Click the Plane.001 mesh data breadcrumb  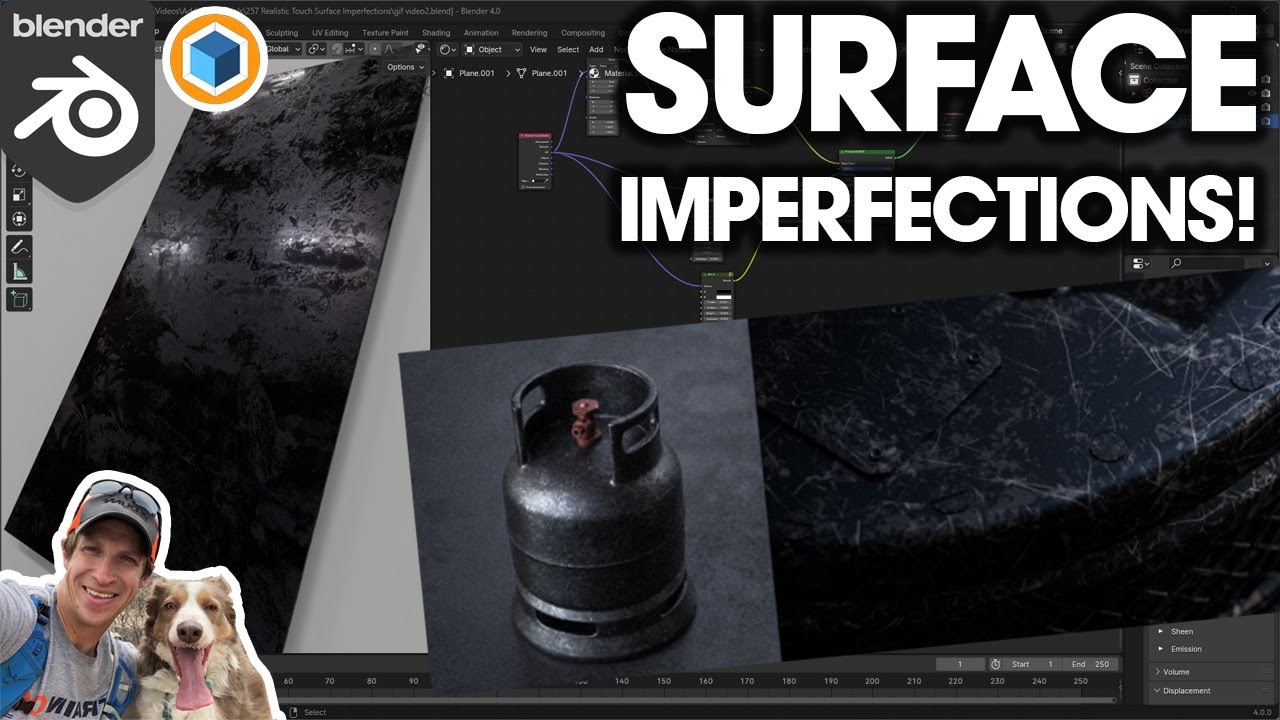click(541, 73)
